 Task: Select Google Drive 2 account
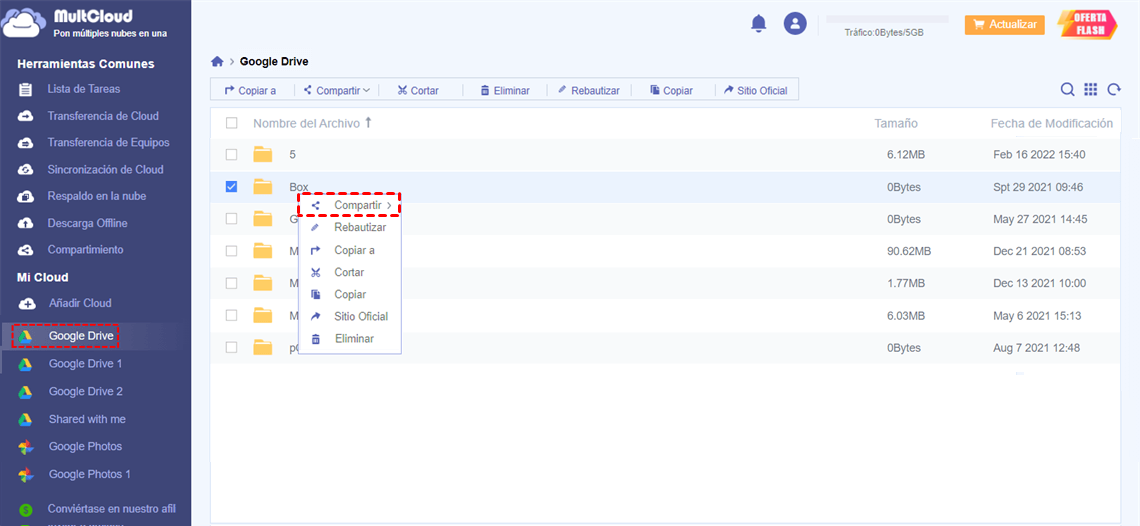(85, 391)
